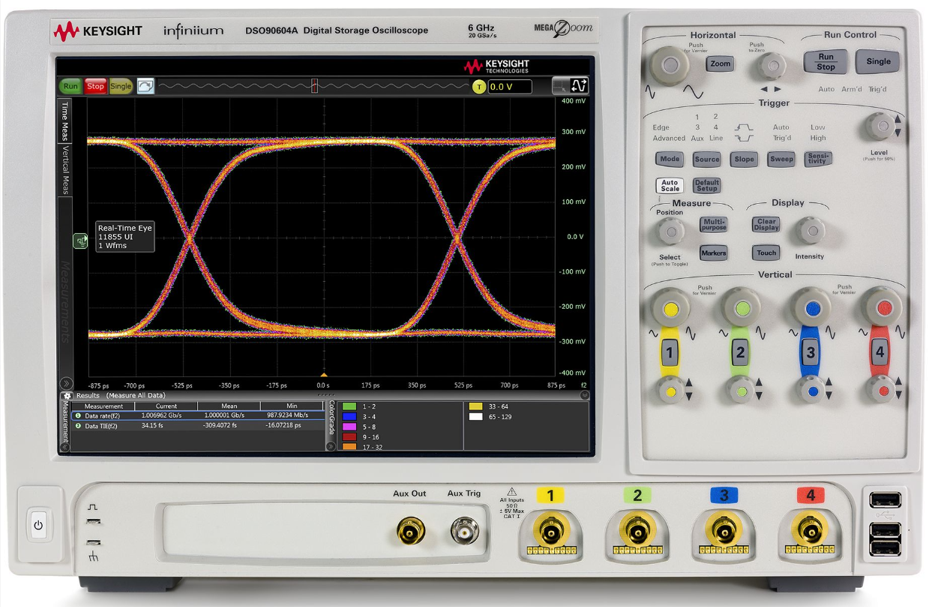Viewport: 928px width, 607px height.
Task: Click the Results panel gear icon
Action: (68, 396)
